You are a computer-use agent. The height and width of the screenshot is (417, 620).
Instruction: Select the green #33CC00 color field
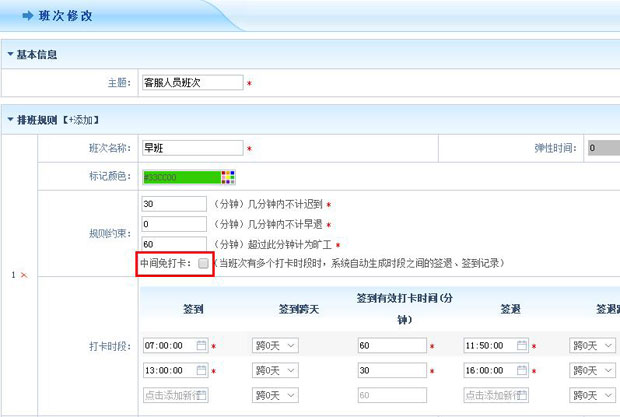click(182, 177)
